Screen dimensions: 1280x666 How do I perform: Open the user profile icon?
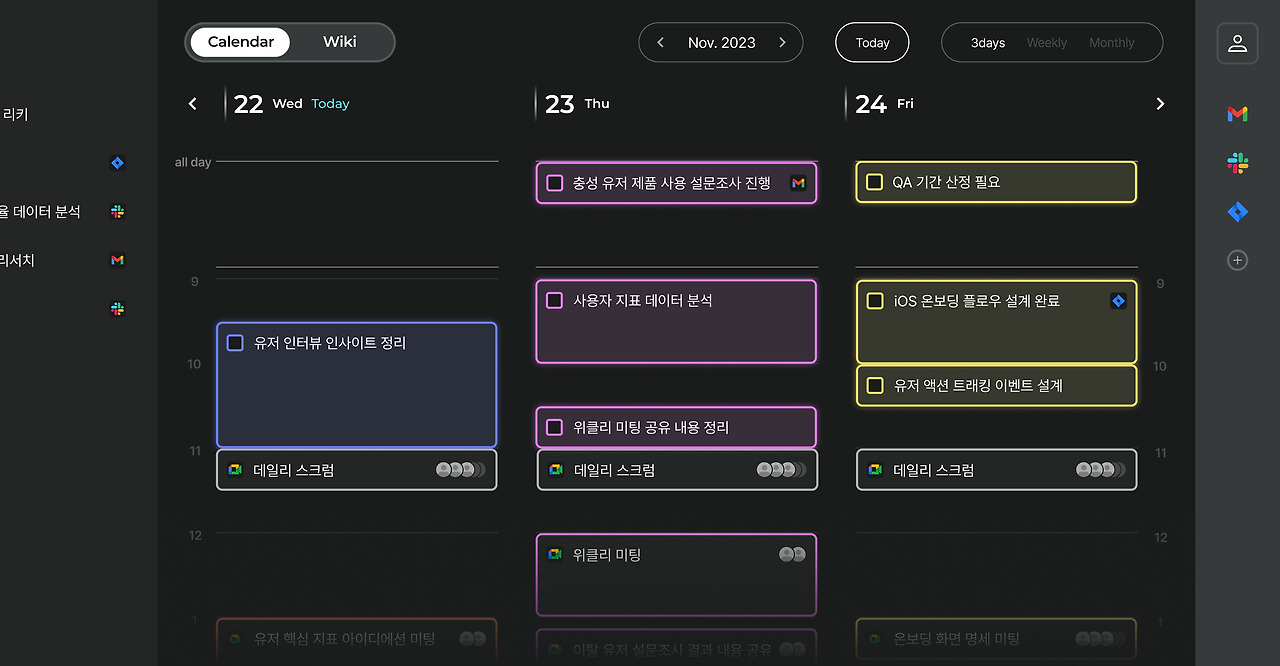[1237, 43]
